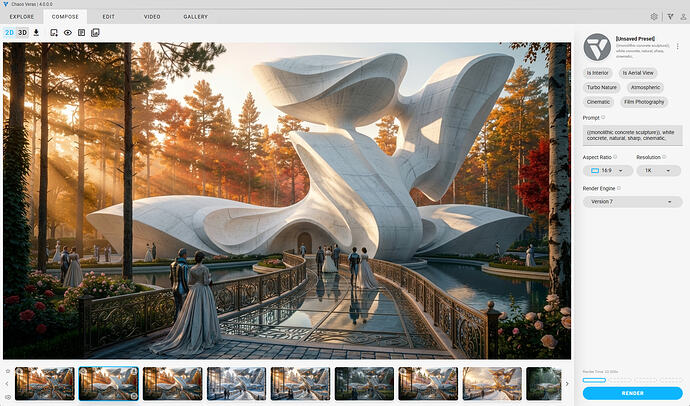
Task: Click the image-add icon beside the download arrow
Action: click(x=54, y=32)
